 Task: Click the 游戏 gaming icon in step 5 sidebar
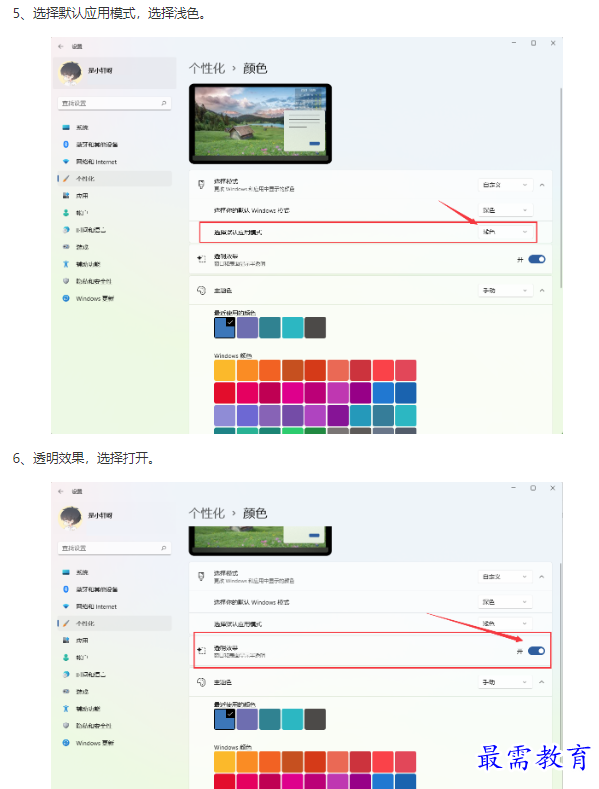coord(66,247)
